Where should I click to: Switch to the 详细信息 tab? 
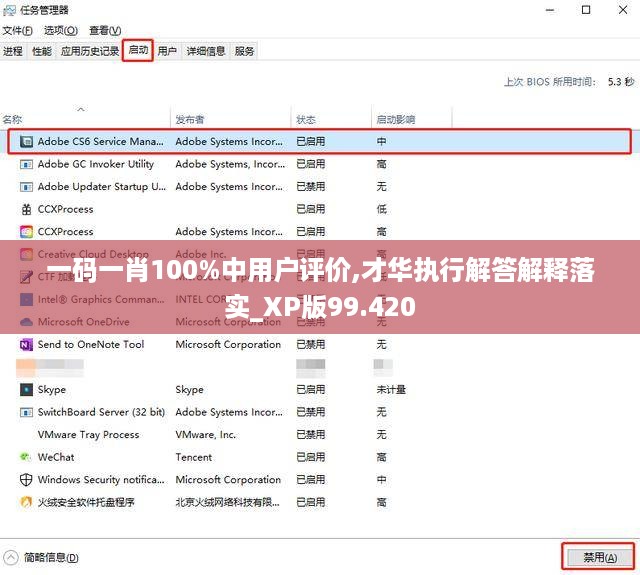pos(206,51)
